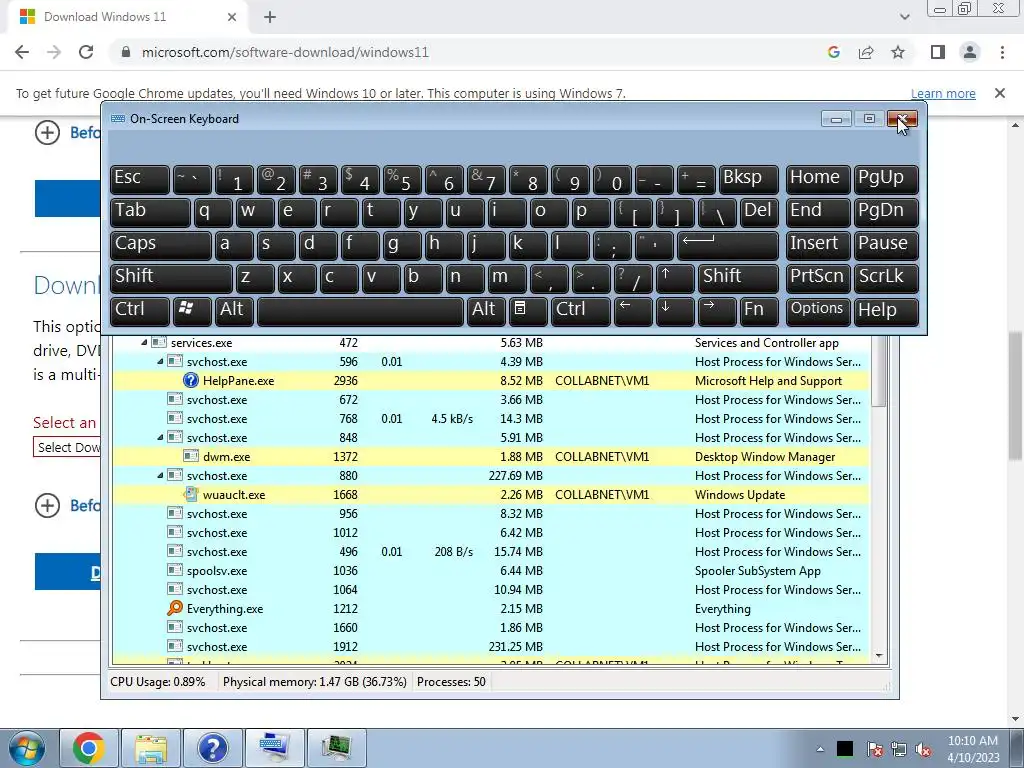Collapse the services.exe tree node
Viewport: 1024px width, 768px height.
click(144, 342)
